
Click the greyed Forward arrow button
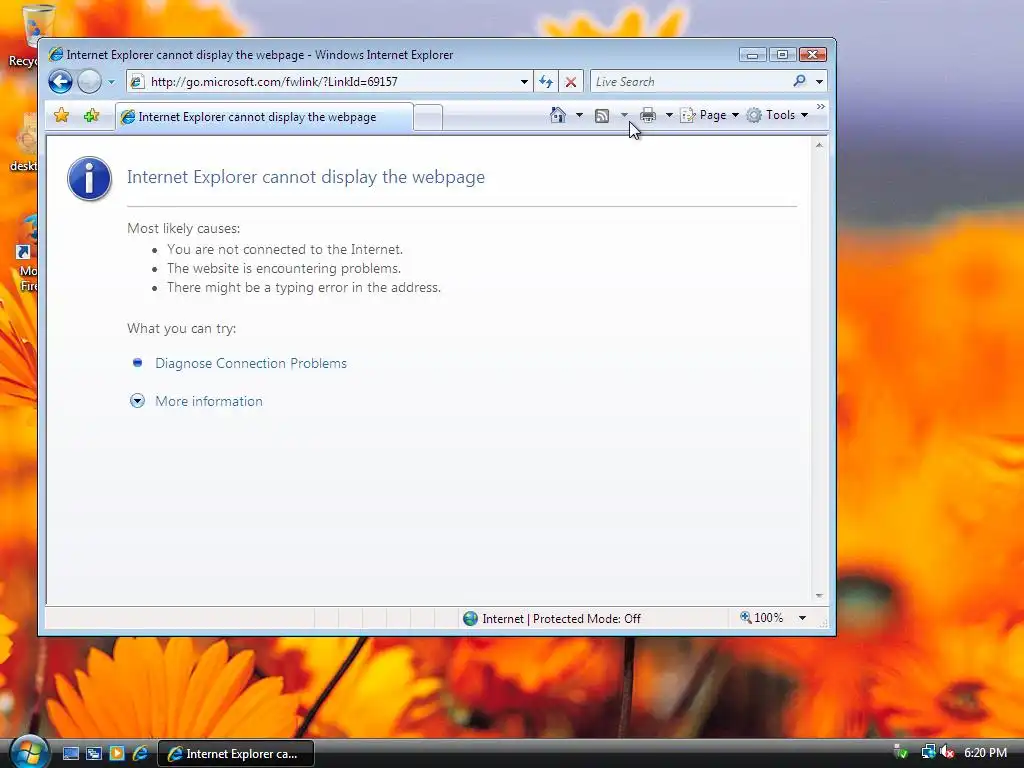click(89, 82)
